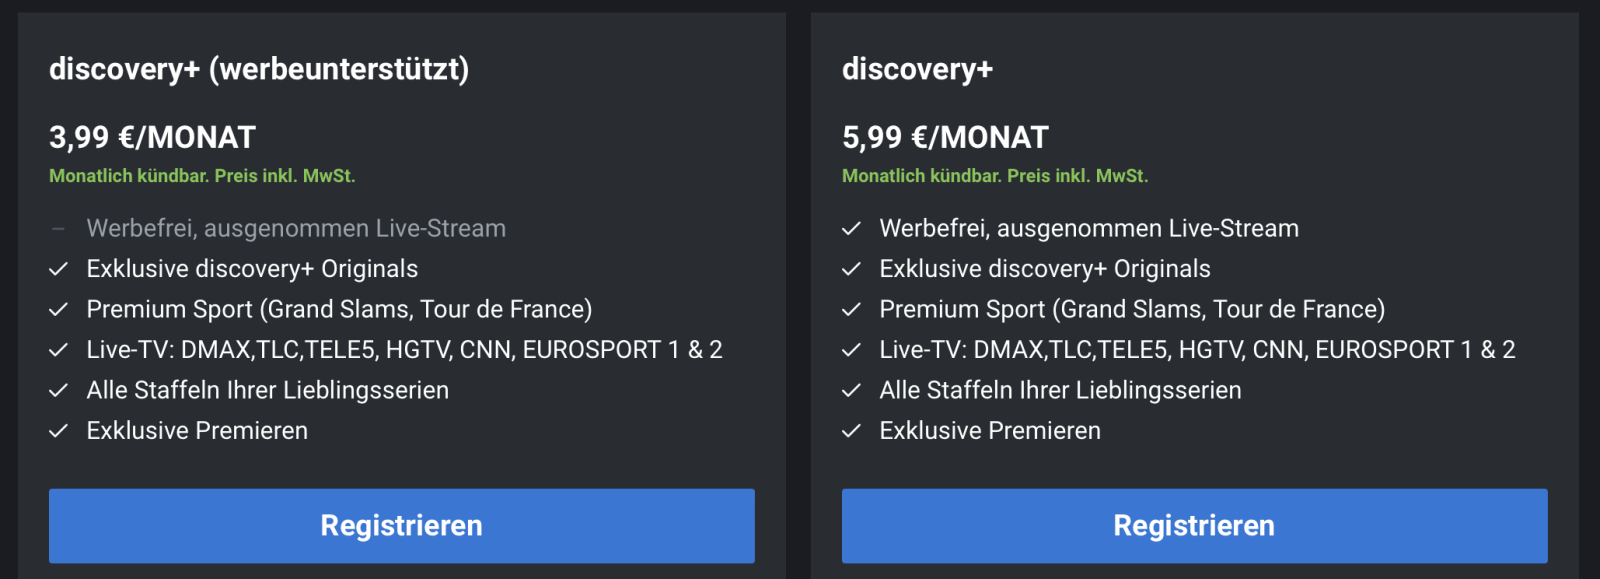Click the "Alle Staffeln Ihrer Lieblingsserien" text in the 3,99 € plan
Viewport: 1600px width, 579px height.
[267, 390]
